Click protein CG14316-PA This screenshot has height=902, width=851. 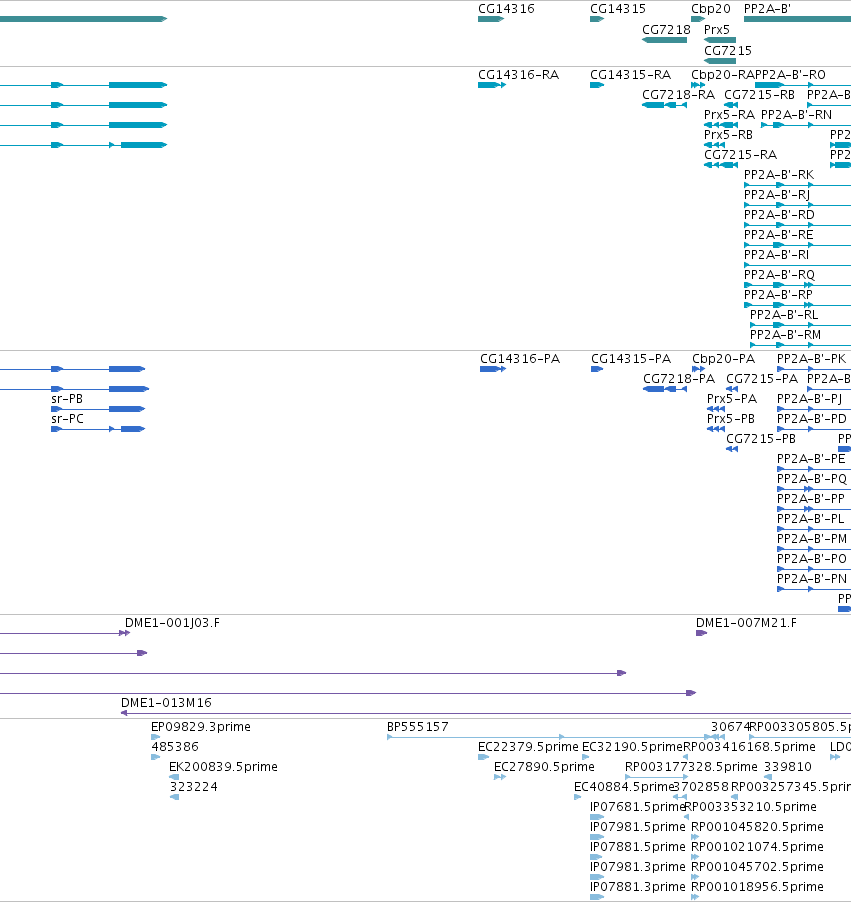520,359
